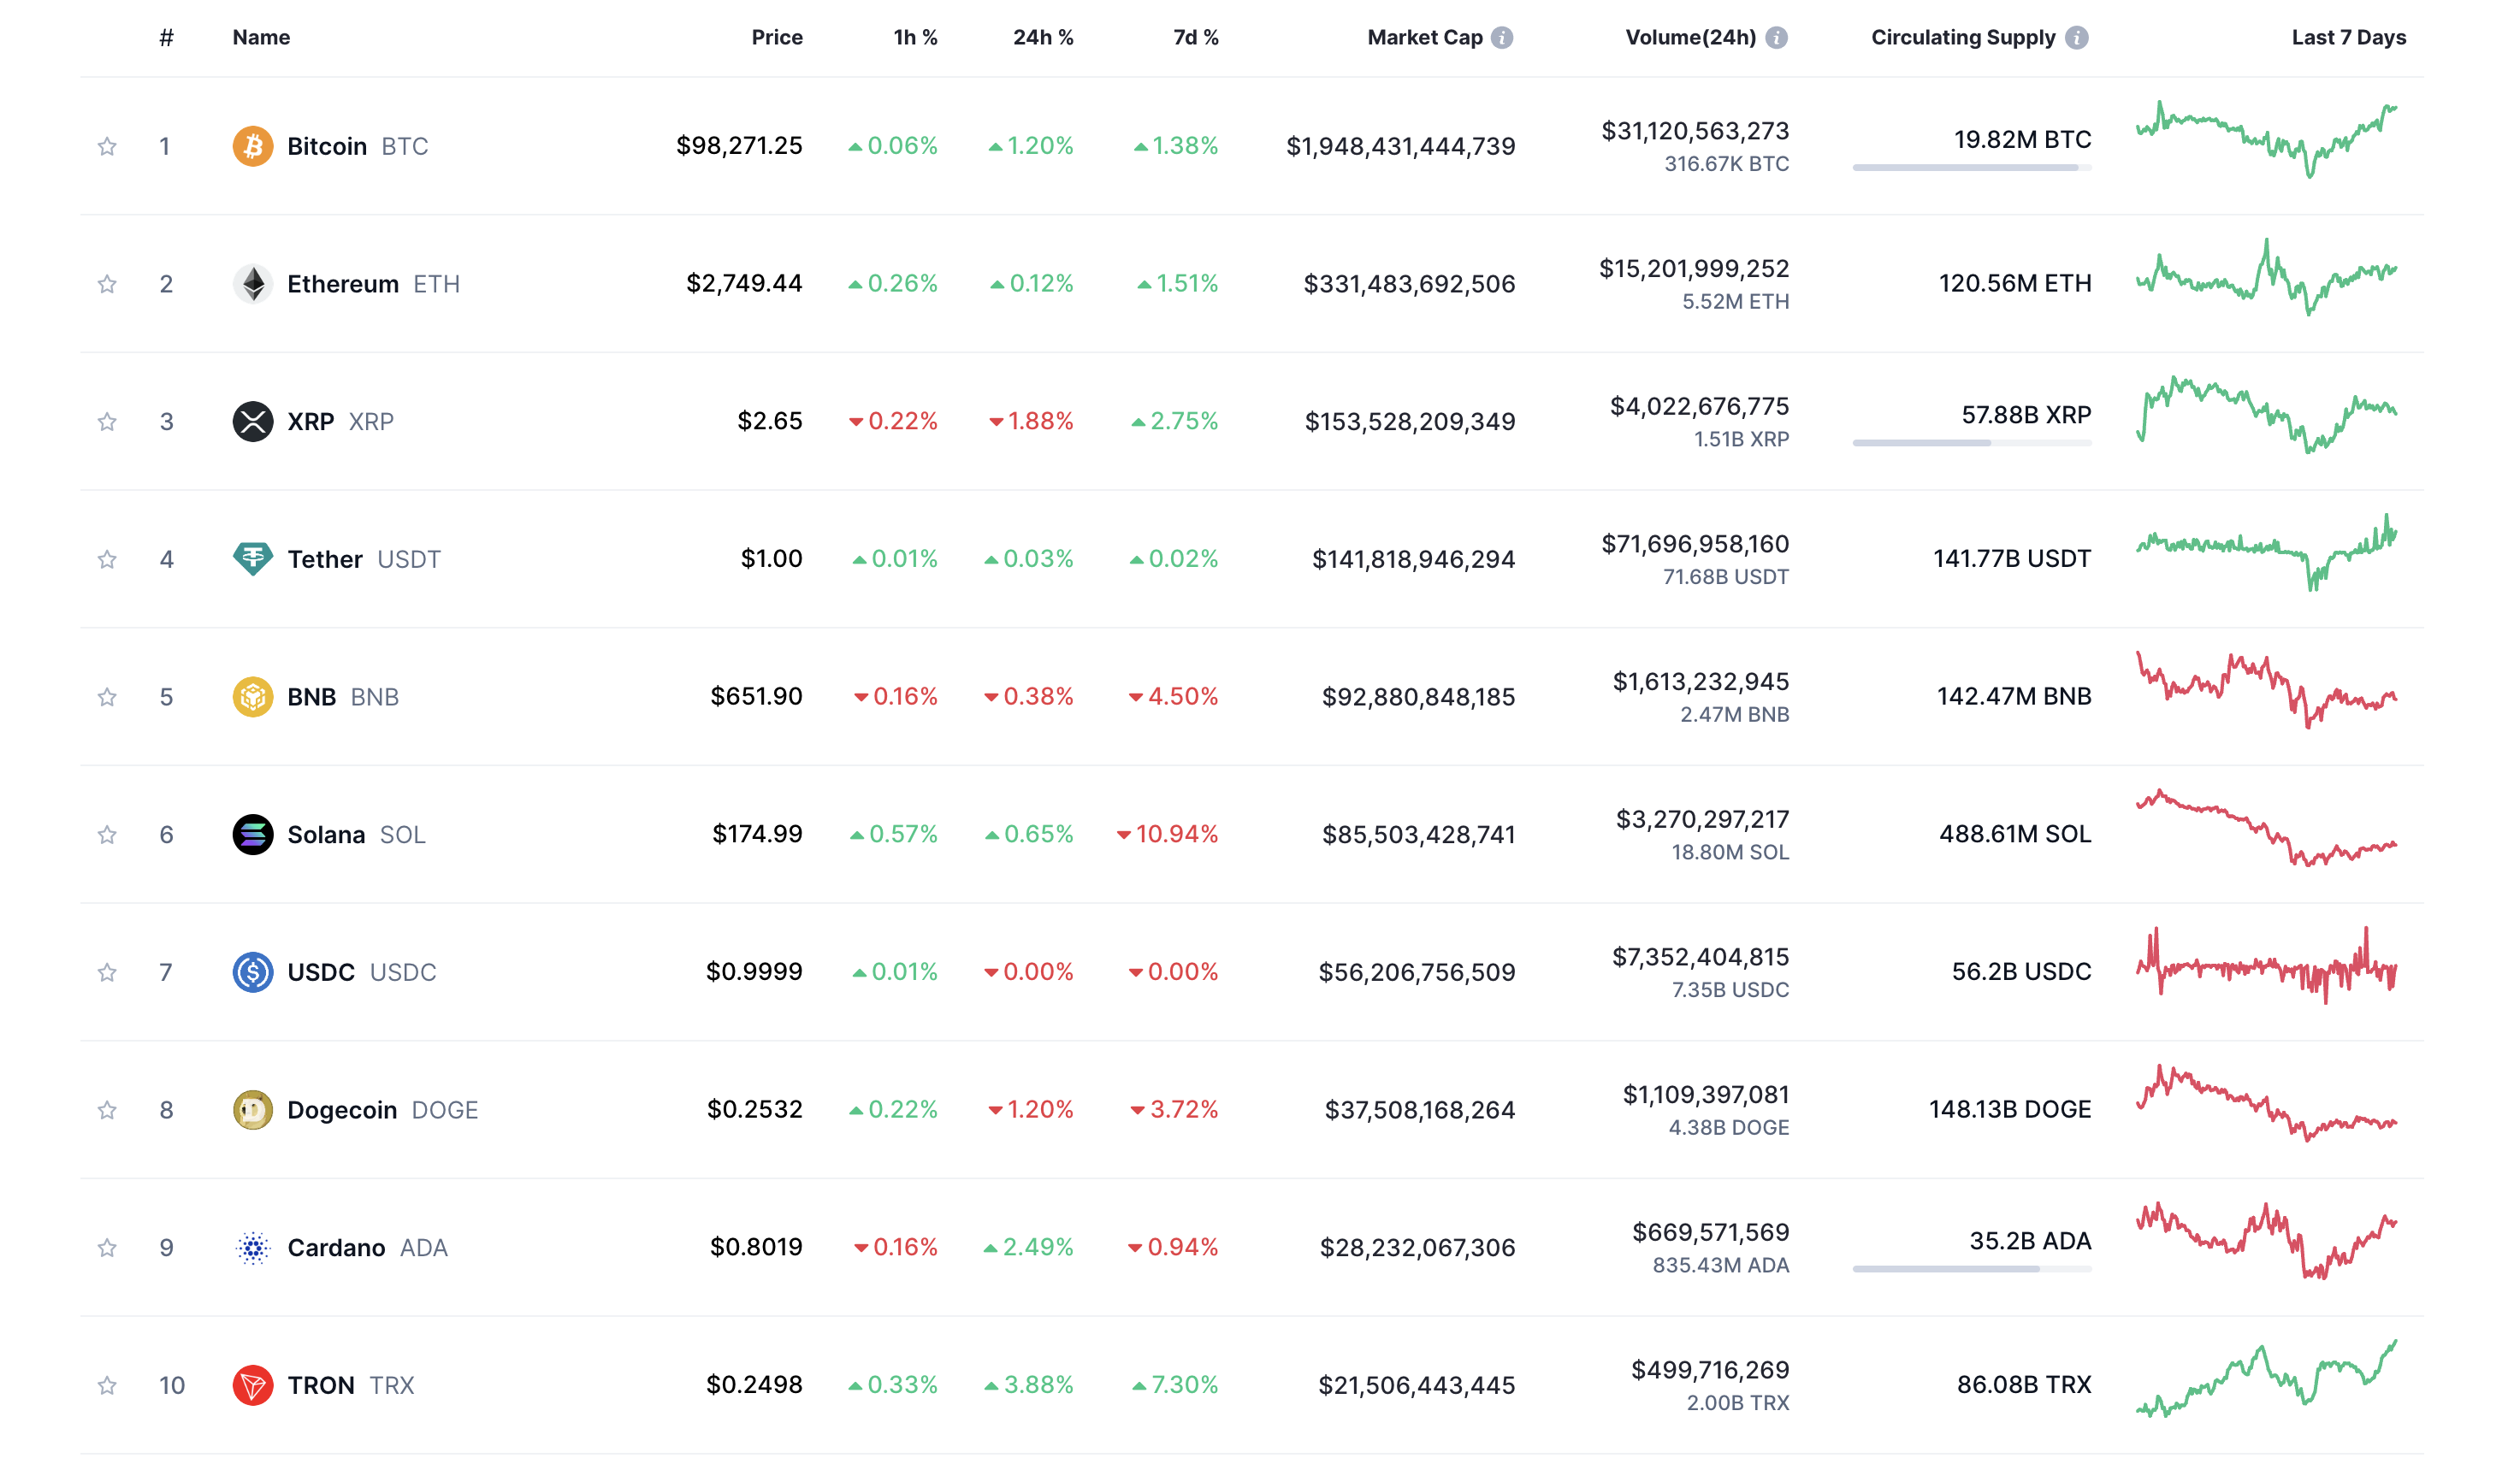Click the Tether green logo icon

click(253, 559)
